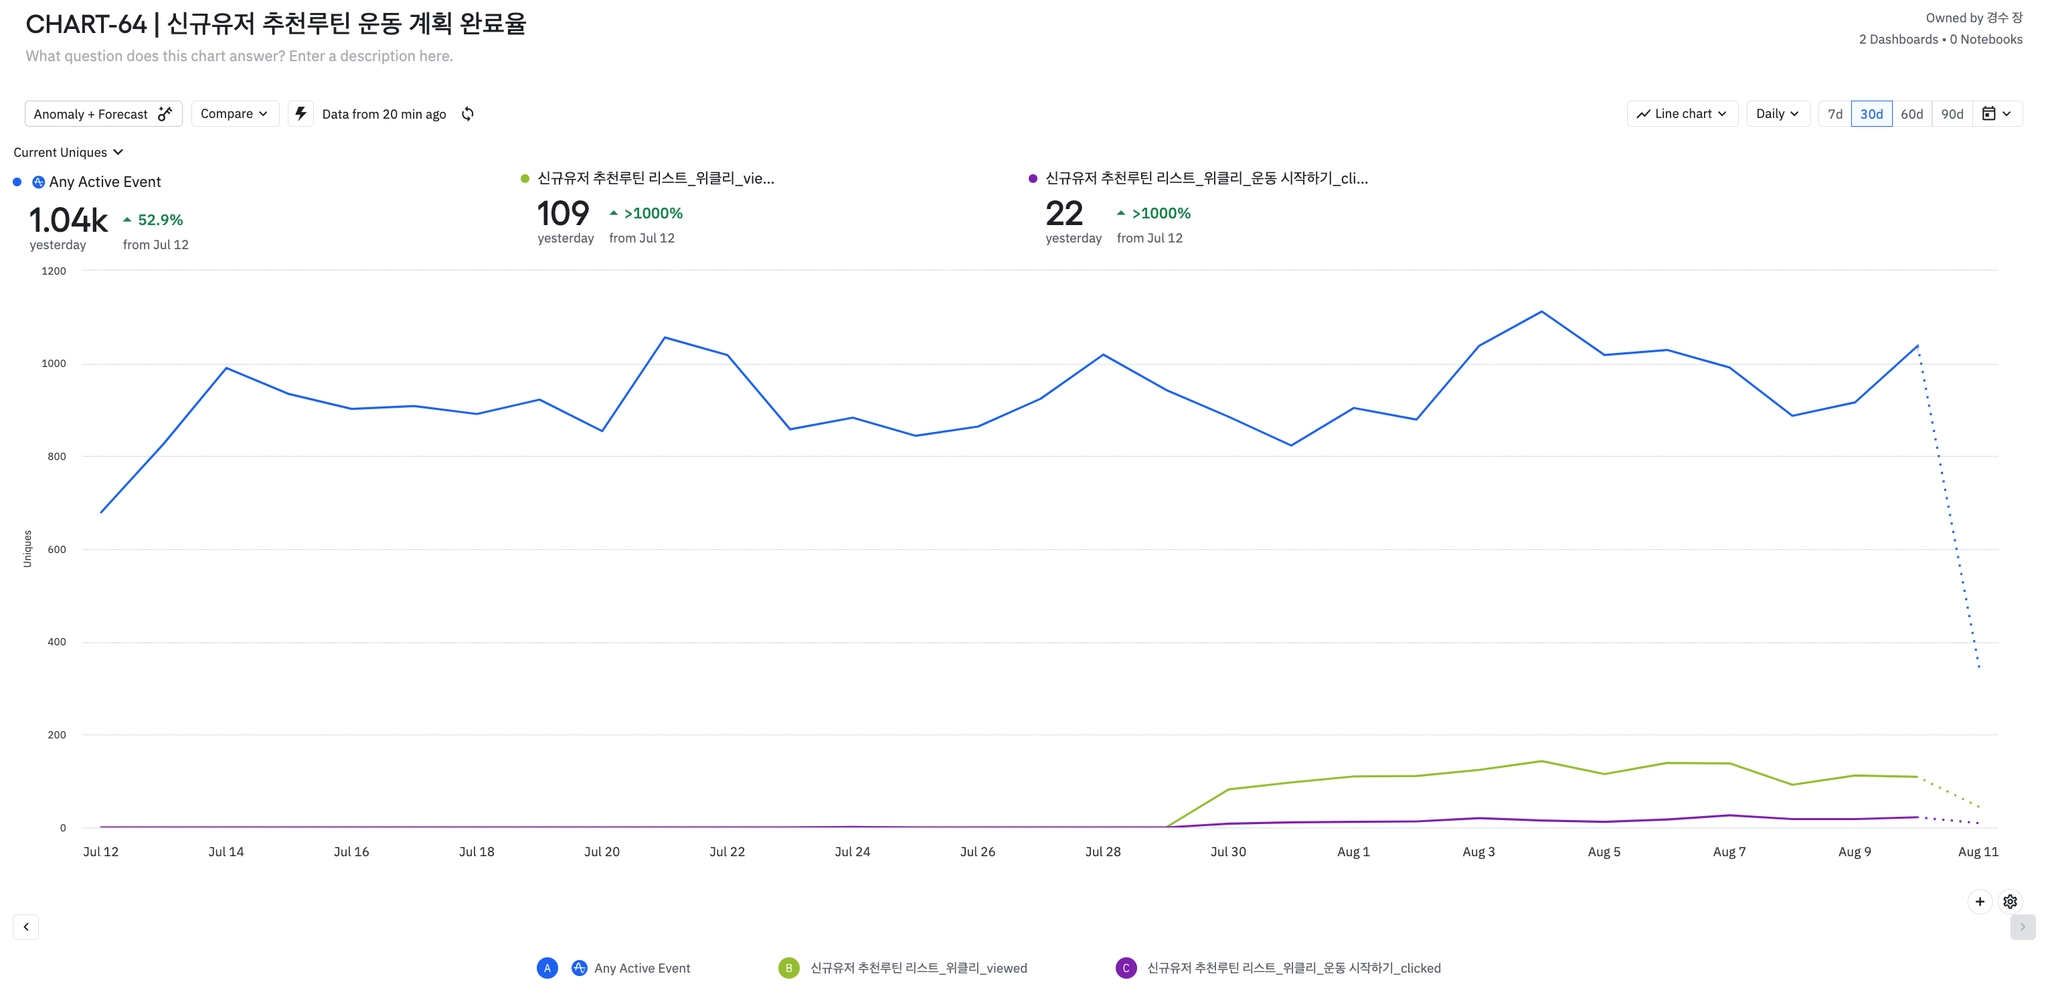Open the calendar date picker
This screenshot has width=2048, height=999.
coord(1997,114)
